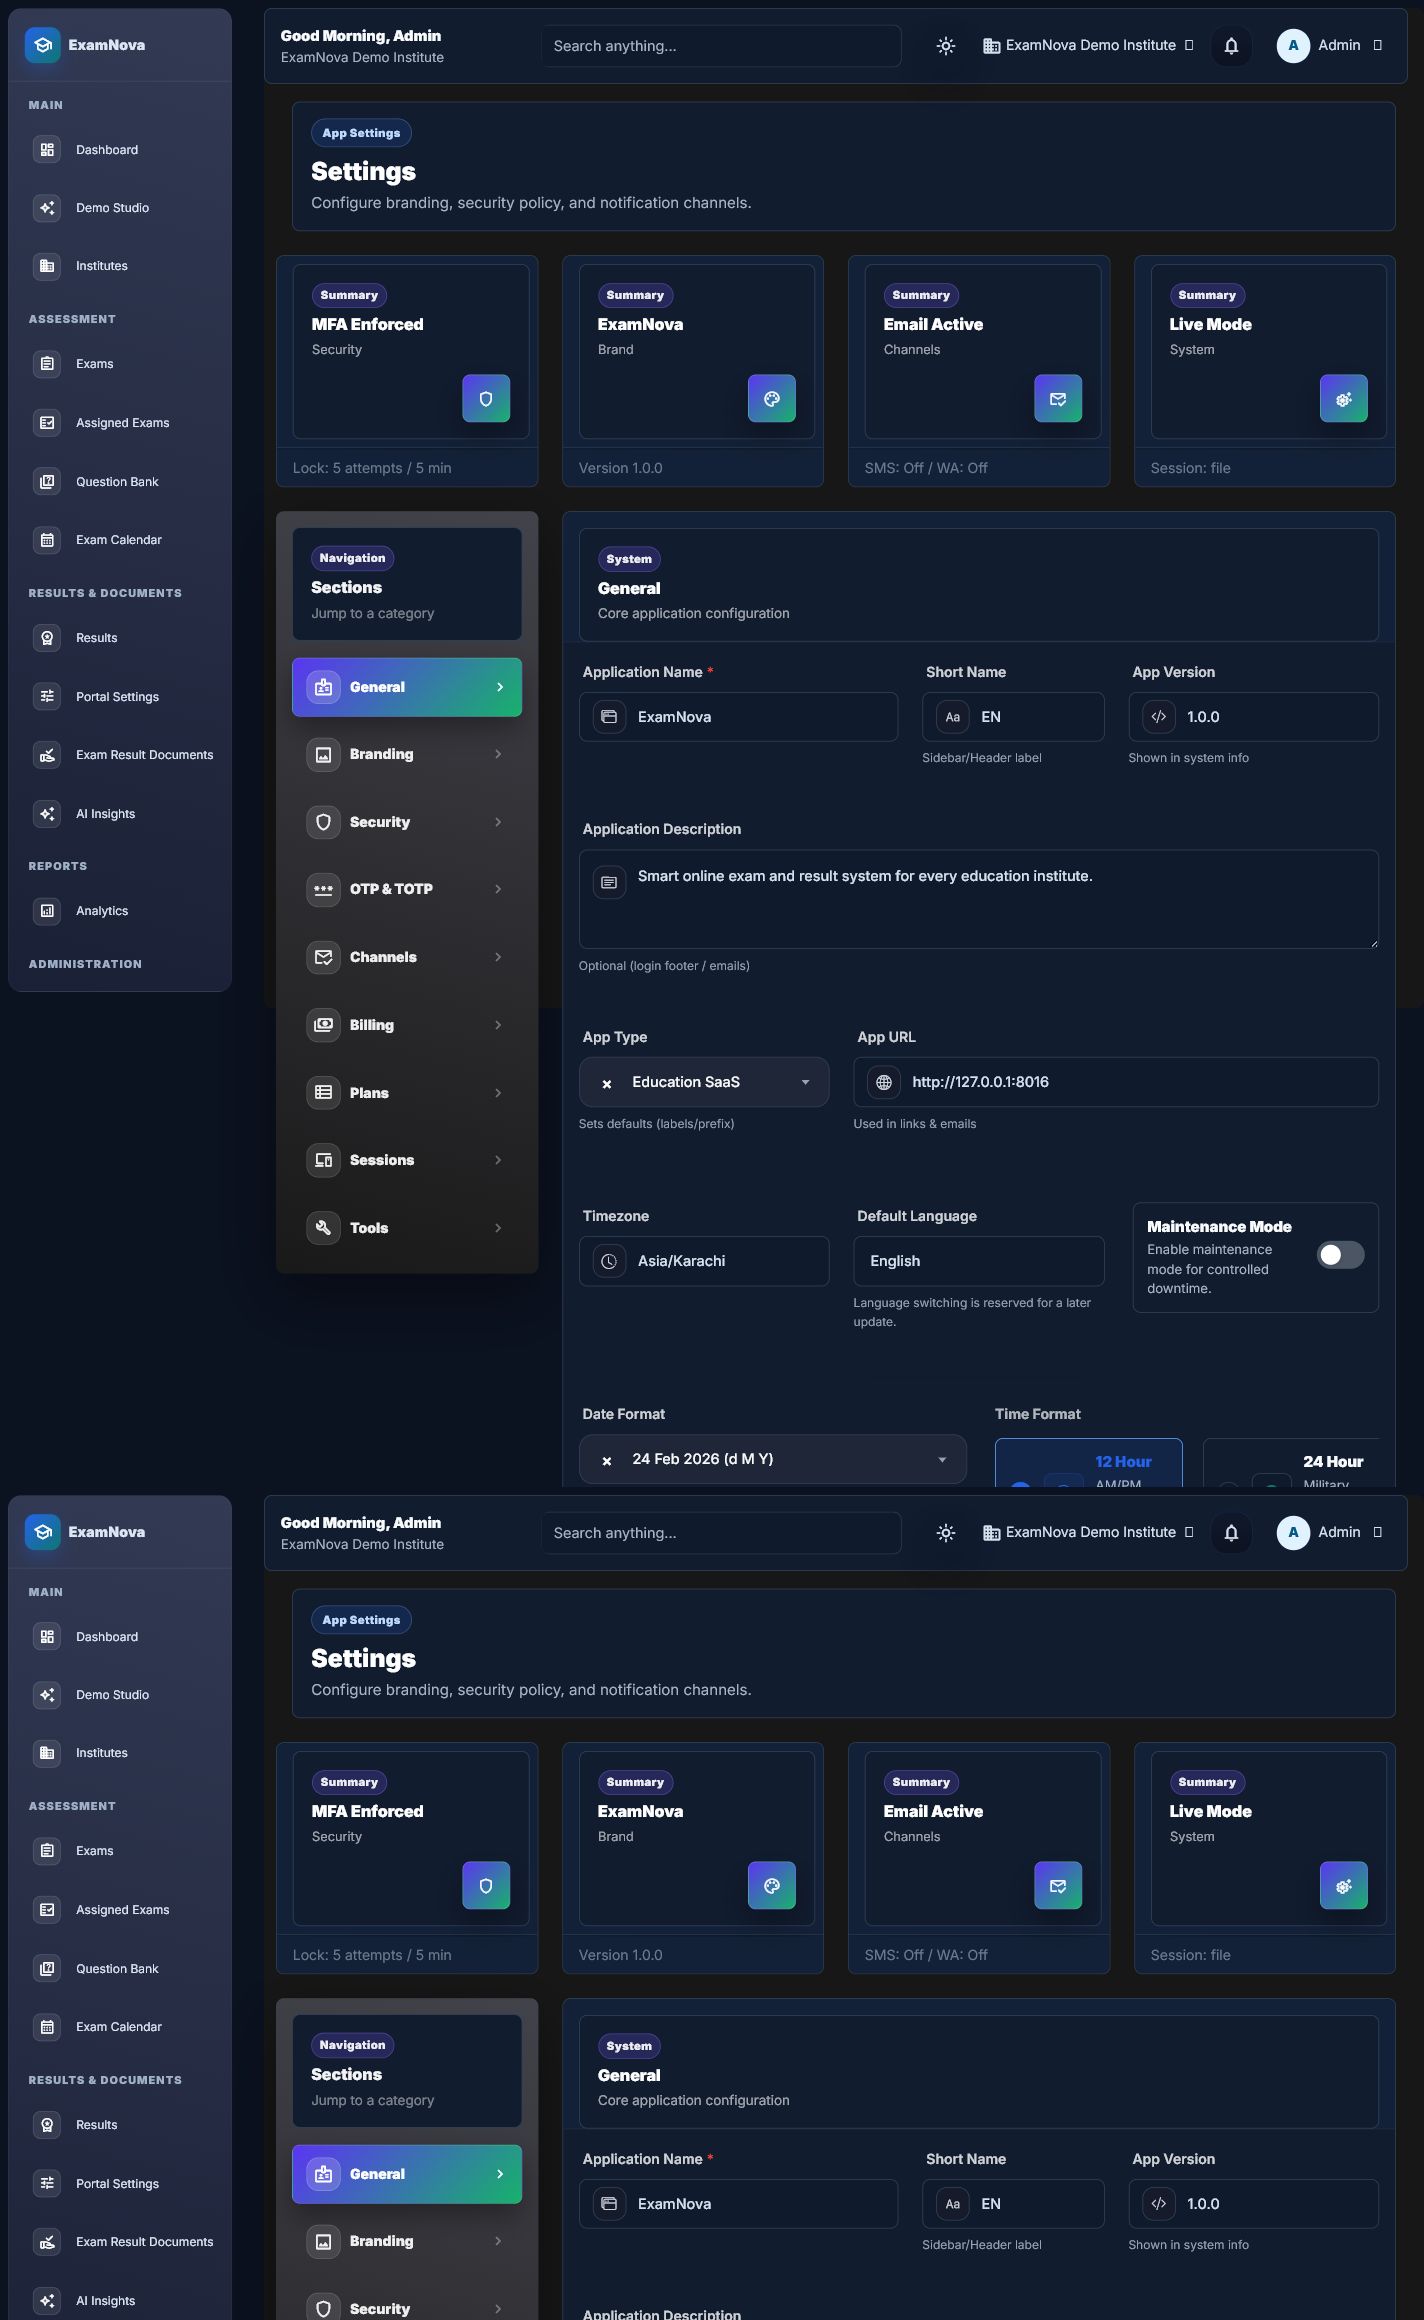Image resolution: width=1424 pixels, height=2320 pixels.
Task: Open the App Type dropdown showing Education SaaS
Action: (704, 1082)
